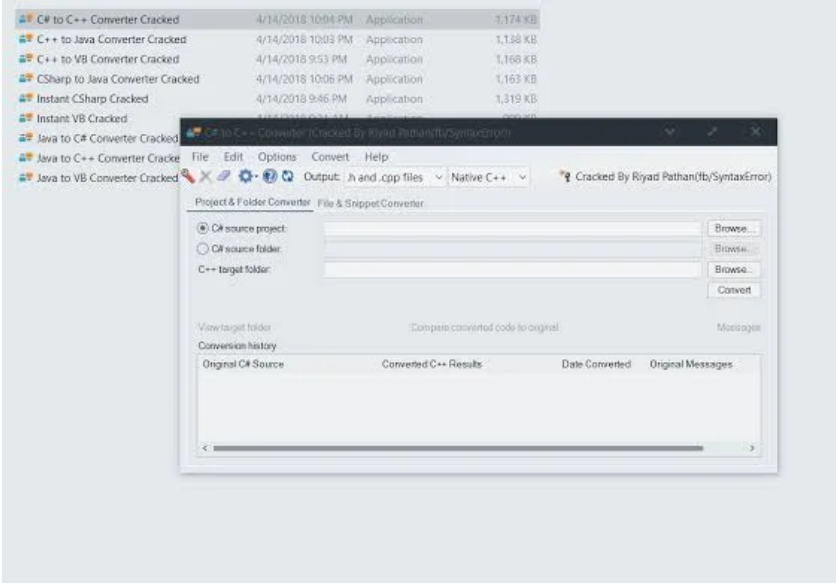The width and height of the screenshot is (836, 584).
Task: Click icon of C# to C++ Converter Cracked file
Action: 26,20
